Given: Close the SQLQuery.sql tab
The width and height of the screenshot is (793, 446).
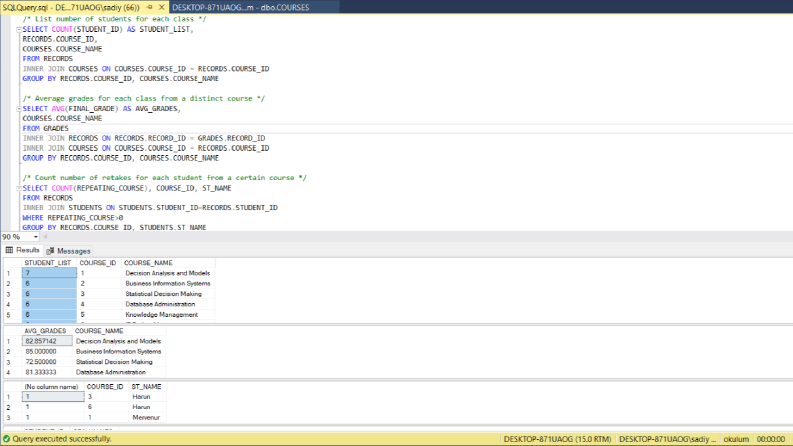Looking at the screenshot, I should pos(161,7).
